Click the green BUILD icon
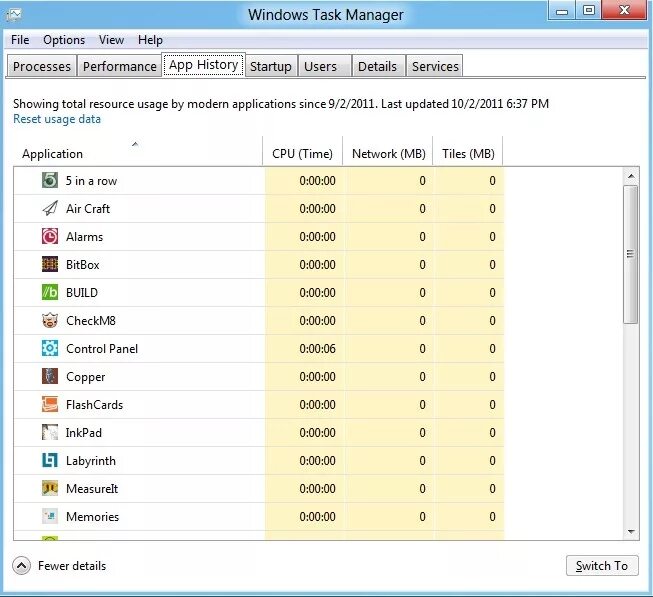 point(50,293)
